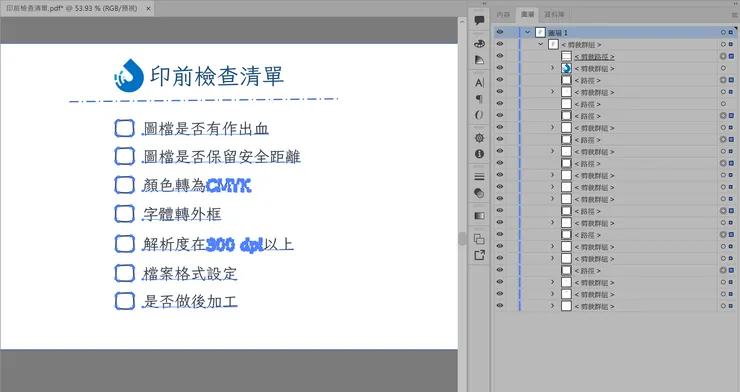Open the Pathfinder overlapping-squares panel icon

479,239
